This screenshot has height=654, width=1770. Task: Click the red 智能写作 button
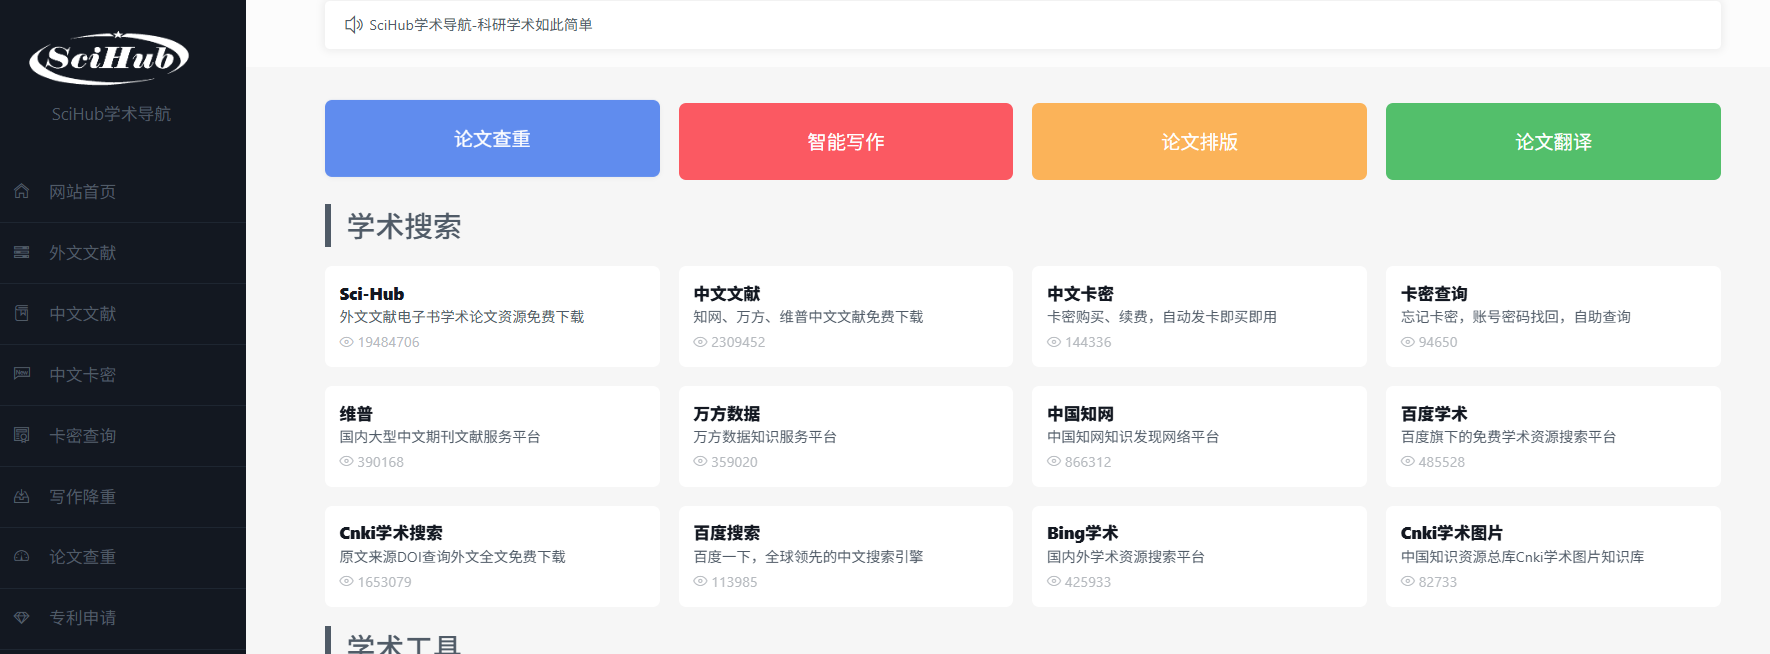846,142
